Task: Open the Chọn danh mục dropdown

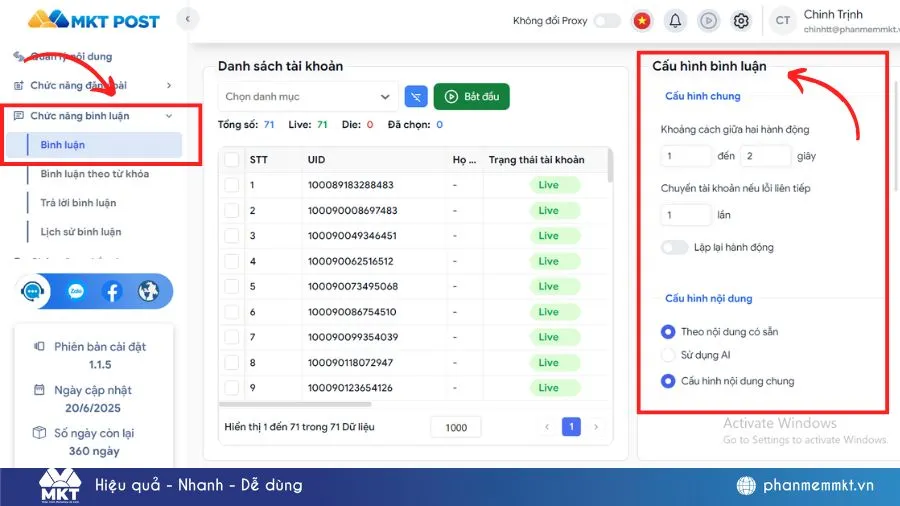Action: point(308,96)
